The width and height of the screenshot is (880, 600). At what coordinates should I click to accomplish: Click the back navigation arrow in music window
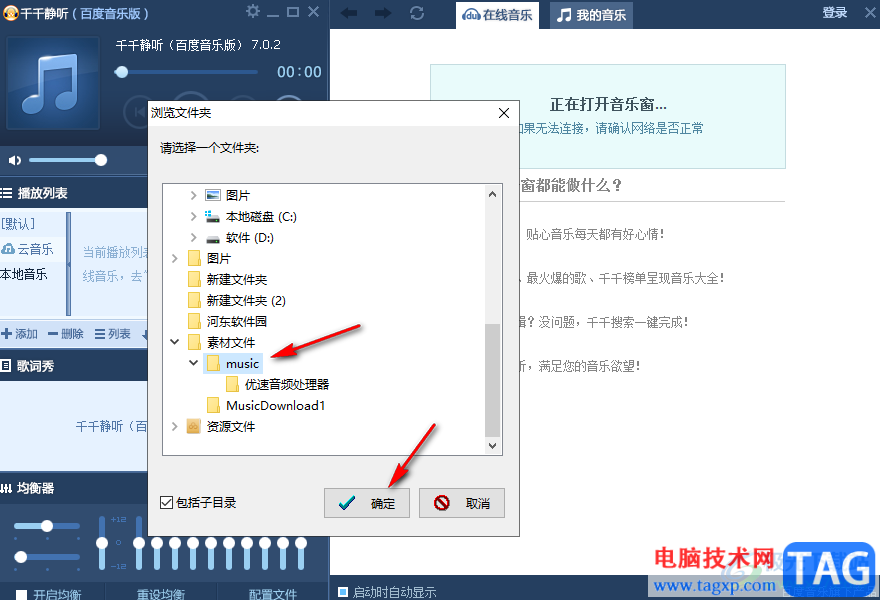click(349, 13)
